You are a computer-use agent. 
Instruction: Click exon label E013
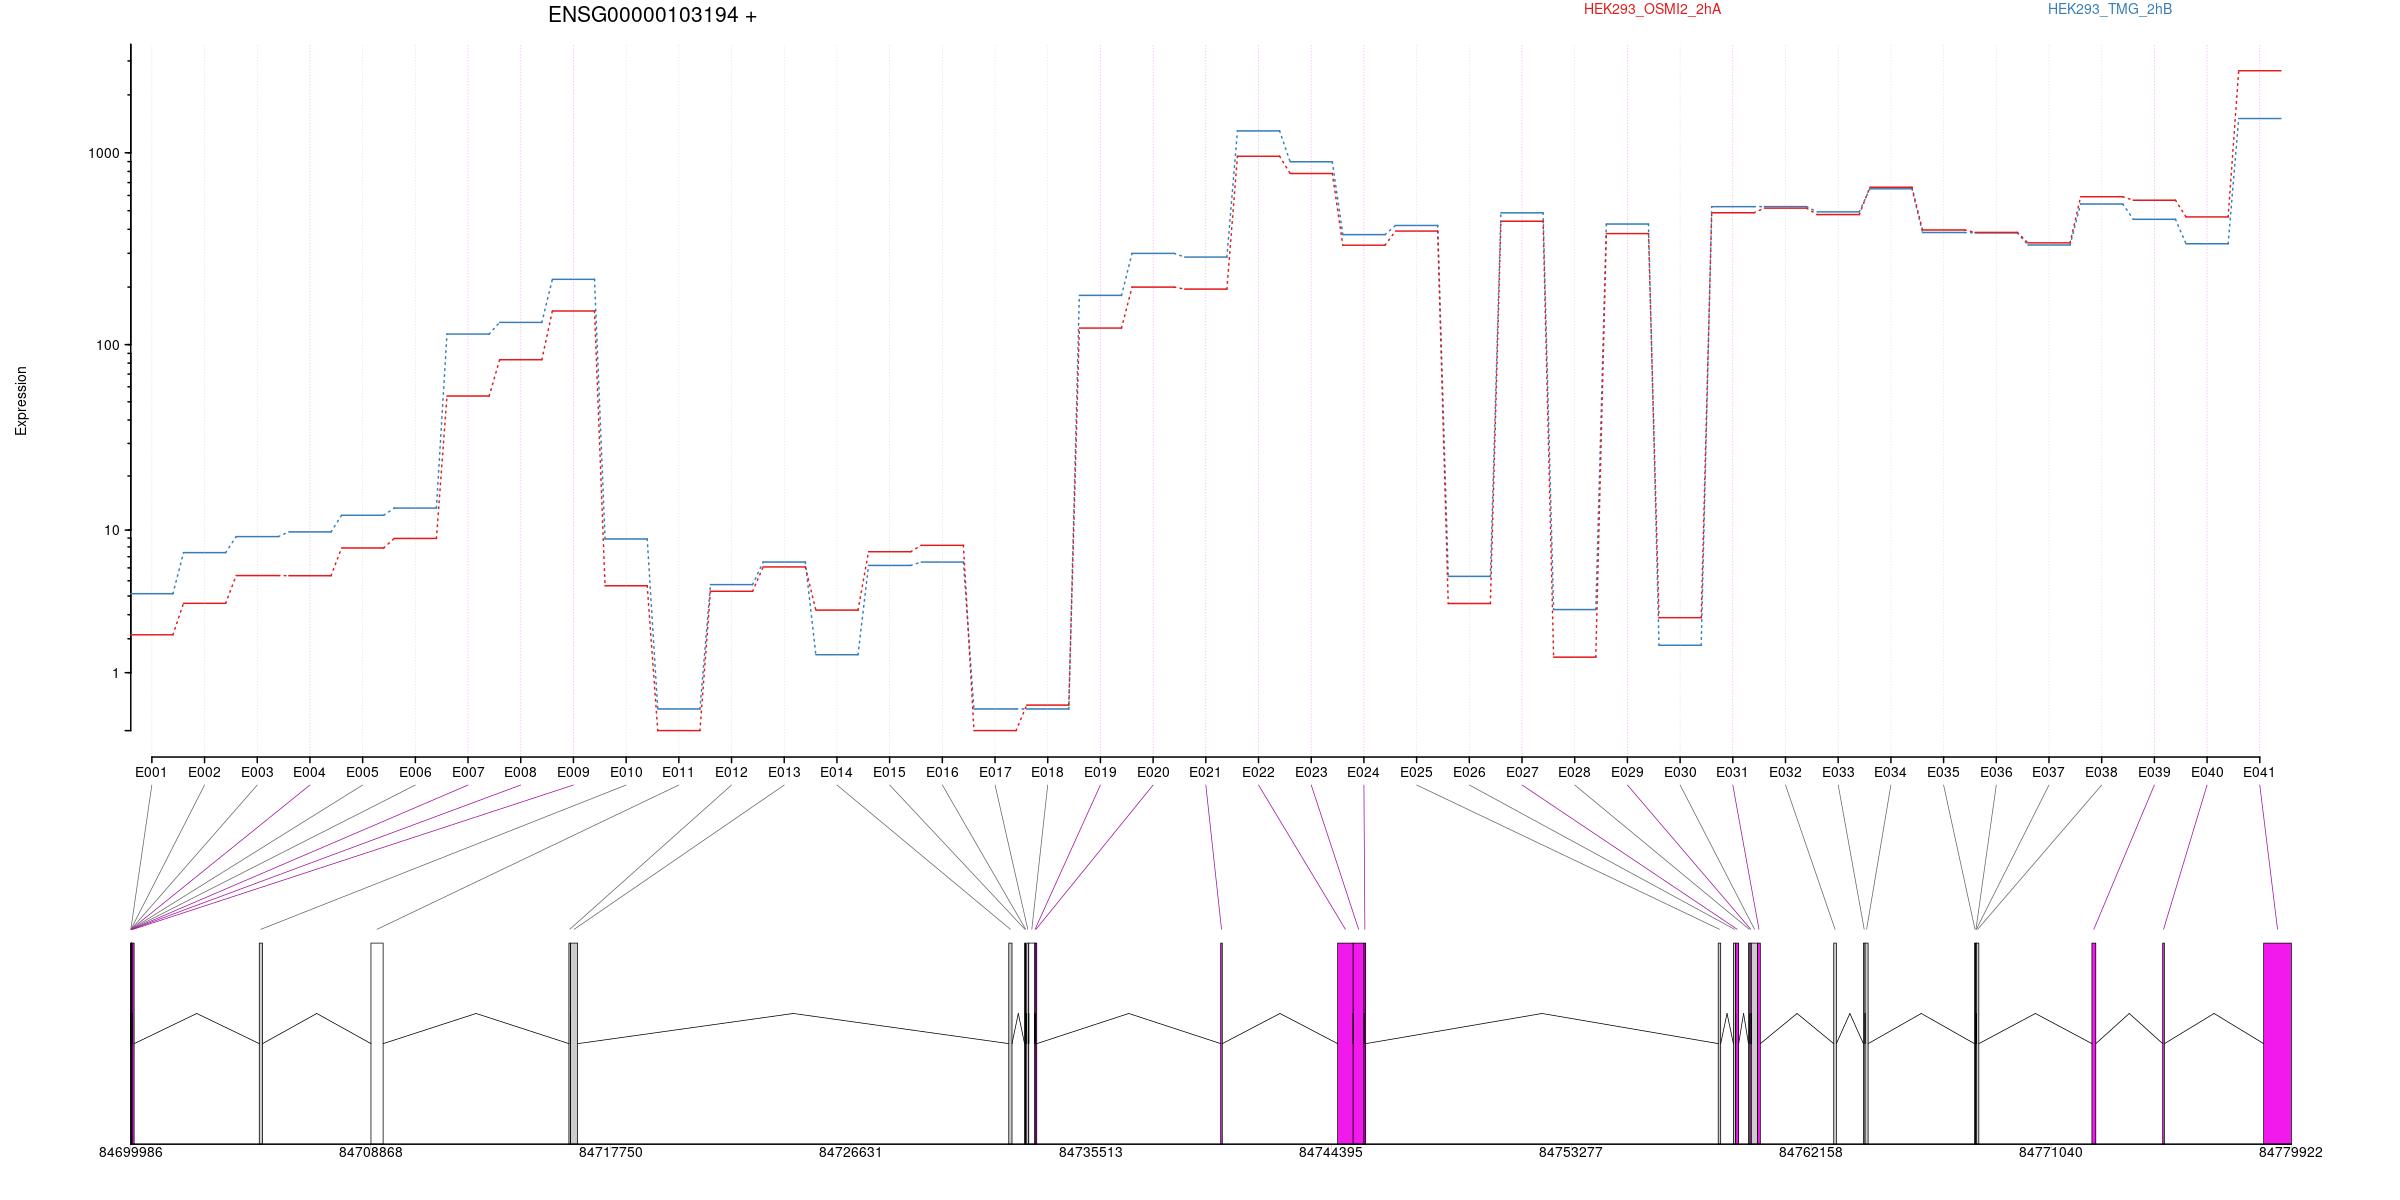[x=784, y=772]
